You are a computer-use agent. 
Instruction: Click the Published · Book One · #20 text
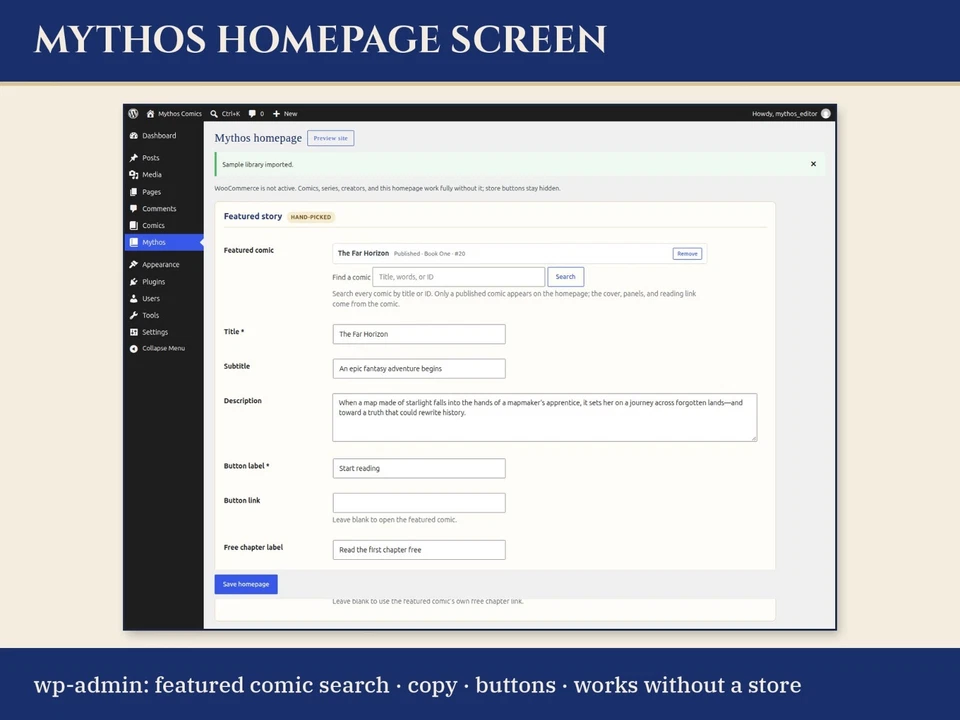429,253
